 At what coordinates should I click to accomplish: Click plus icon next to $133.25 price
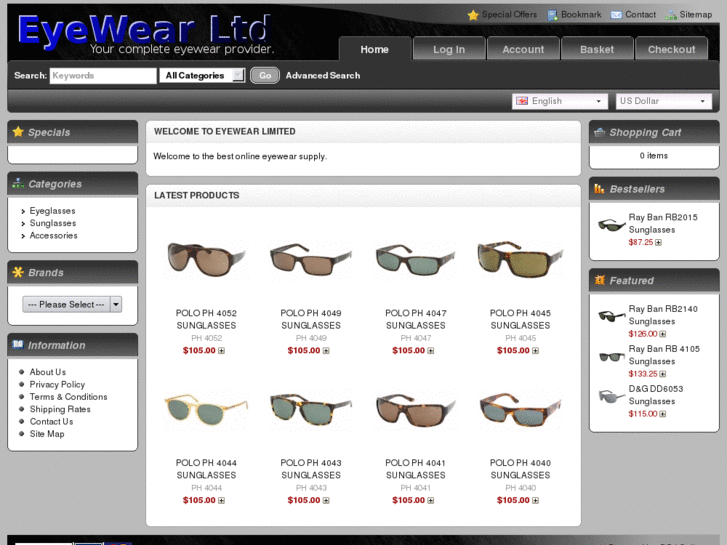[x=663, y=374]
